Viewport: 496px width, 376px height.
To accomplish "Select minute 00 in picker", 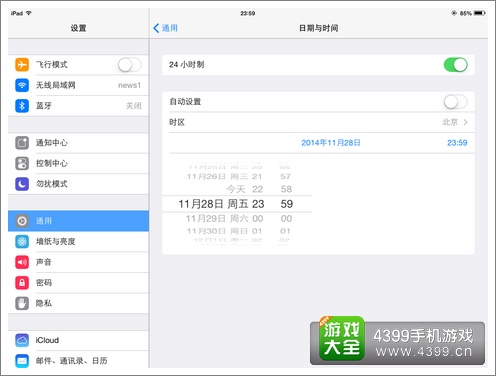I will tap(286, 219).
